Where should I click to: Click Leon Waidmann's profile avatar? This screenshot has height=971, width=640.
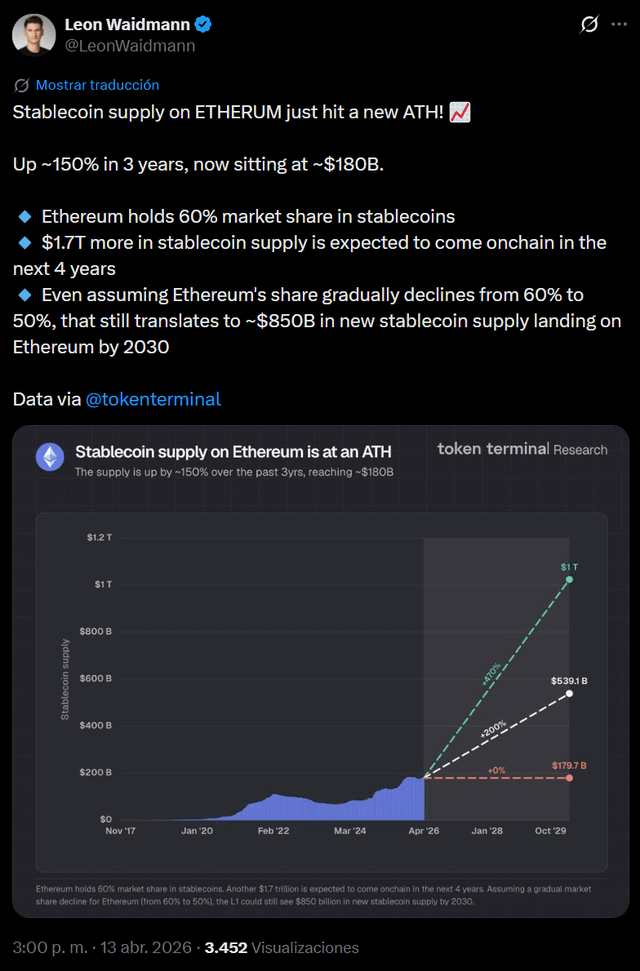(33, 35)
